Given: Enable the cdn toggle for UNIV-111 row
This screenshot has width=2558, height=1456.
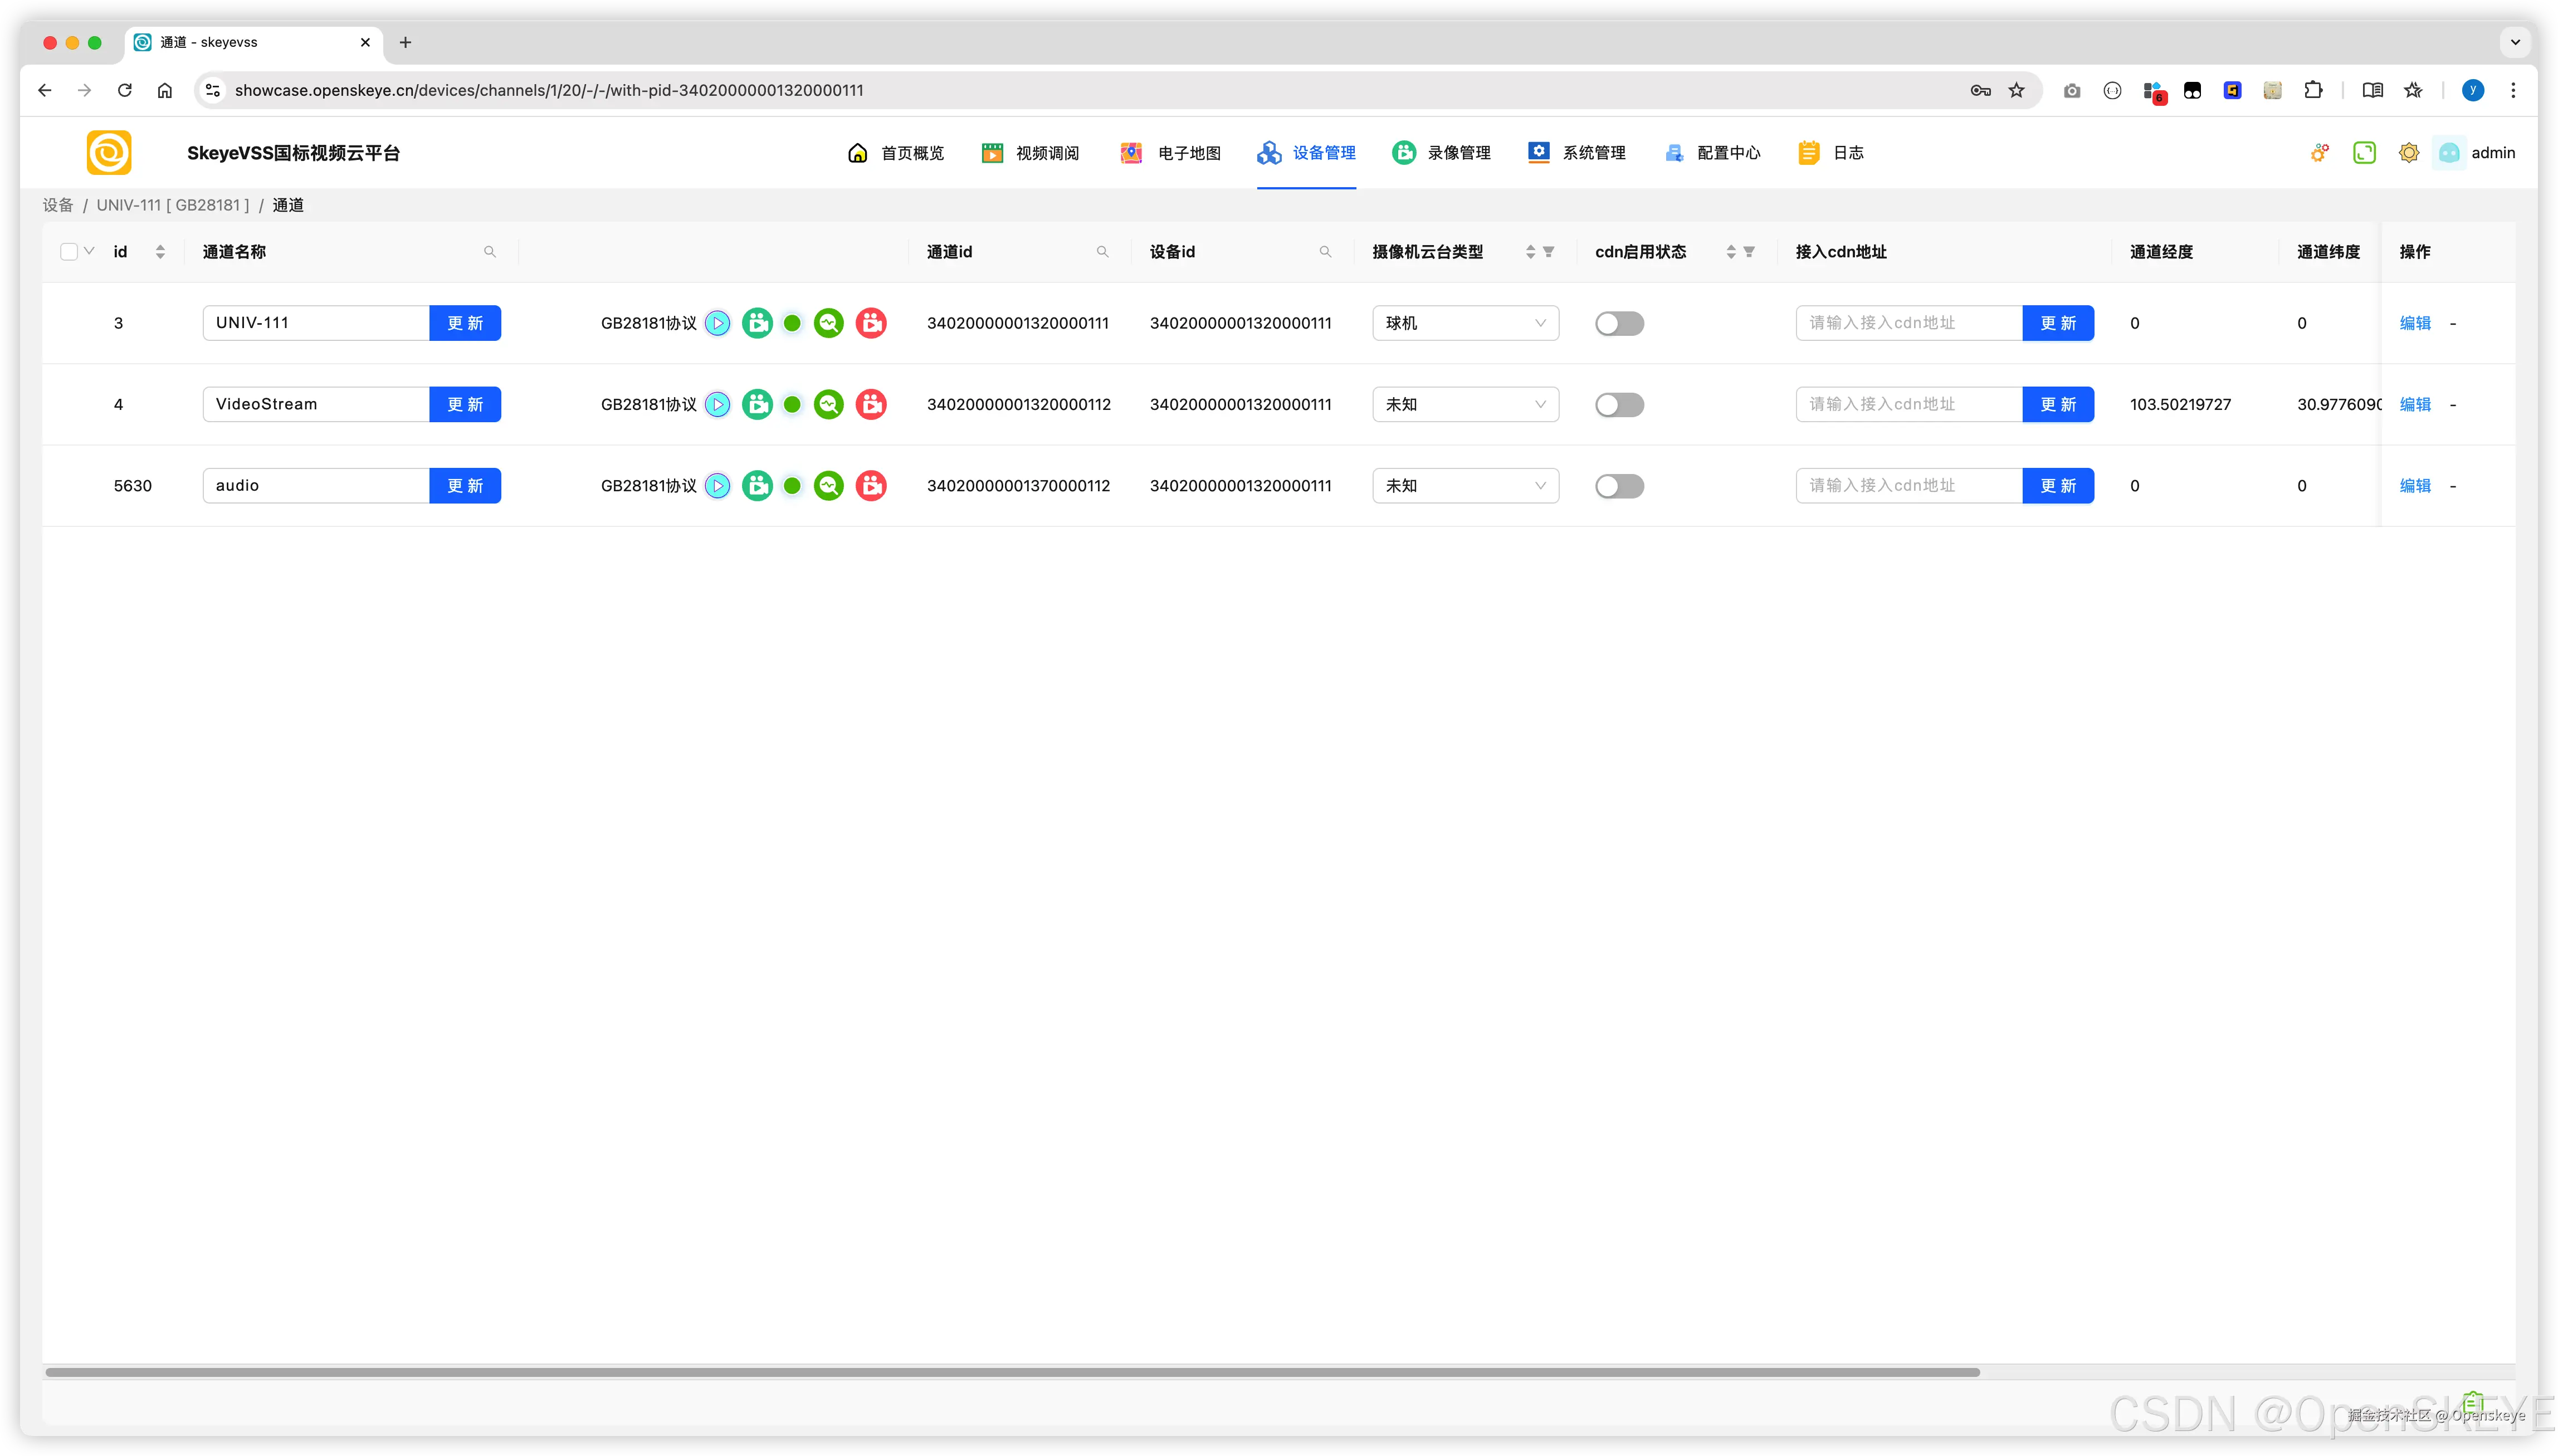Looking at the screenshot, I should click(1619, 323).
